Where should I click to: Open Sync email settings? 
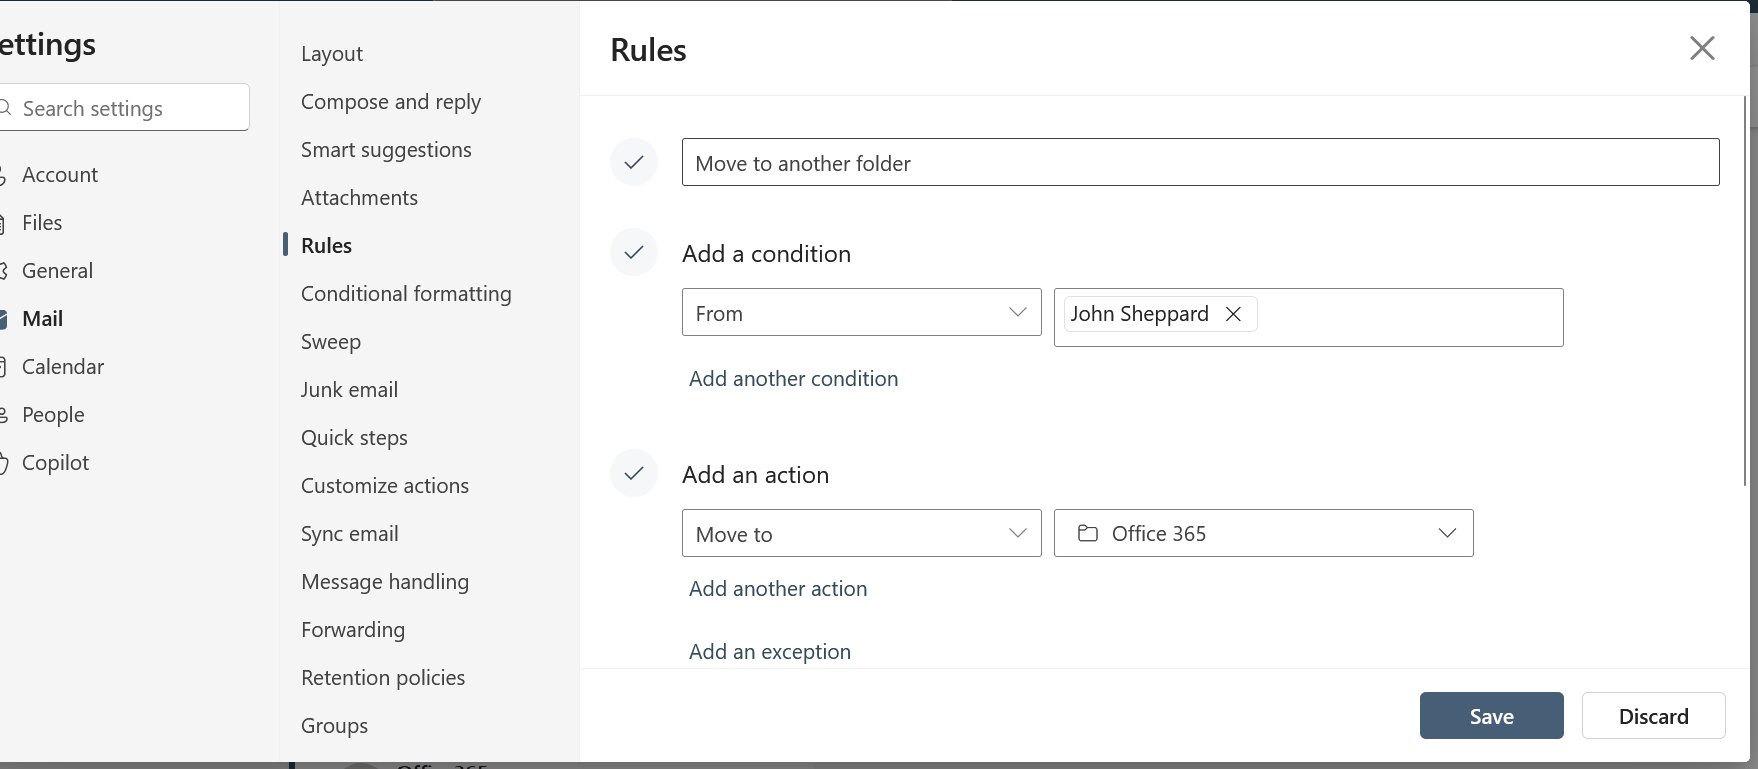click(350, 534)
